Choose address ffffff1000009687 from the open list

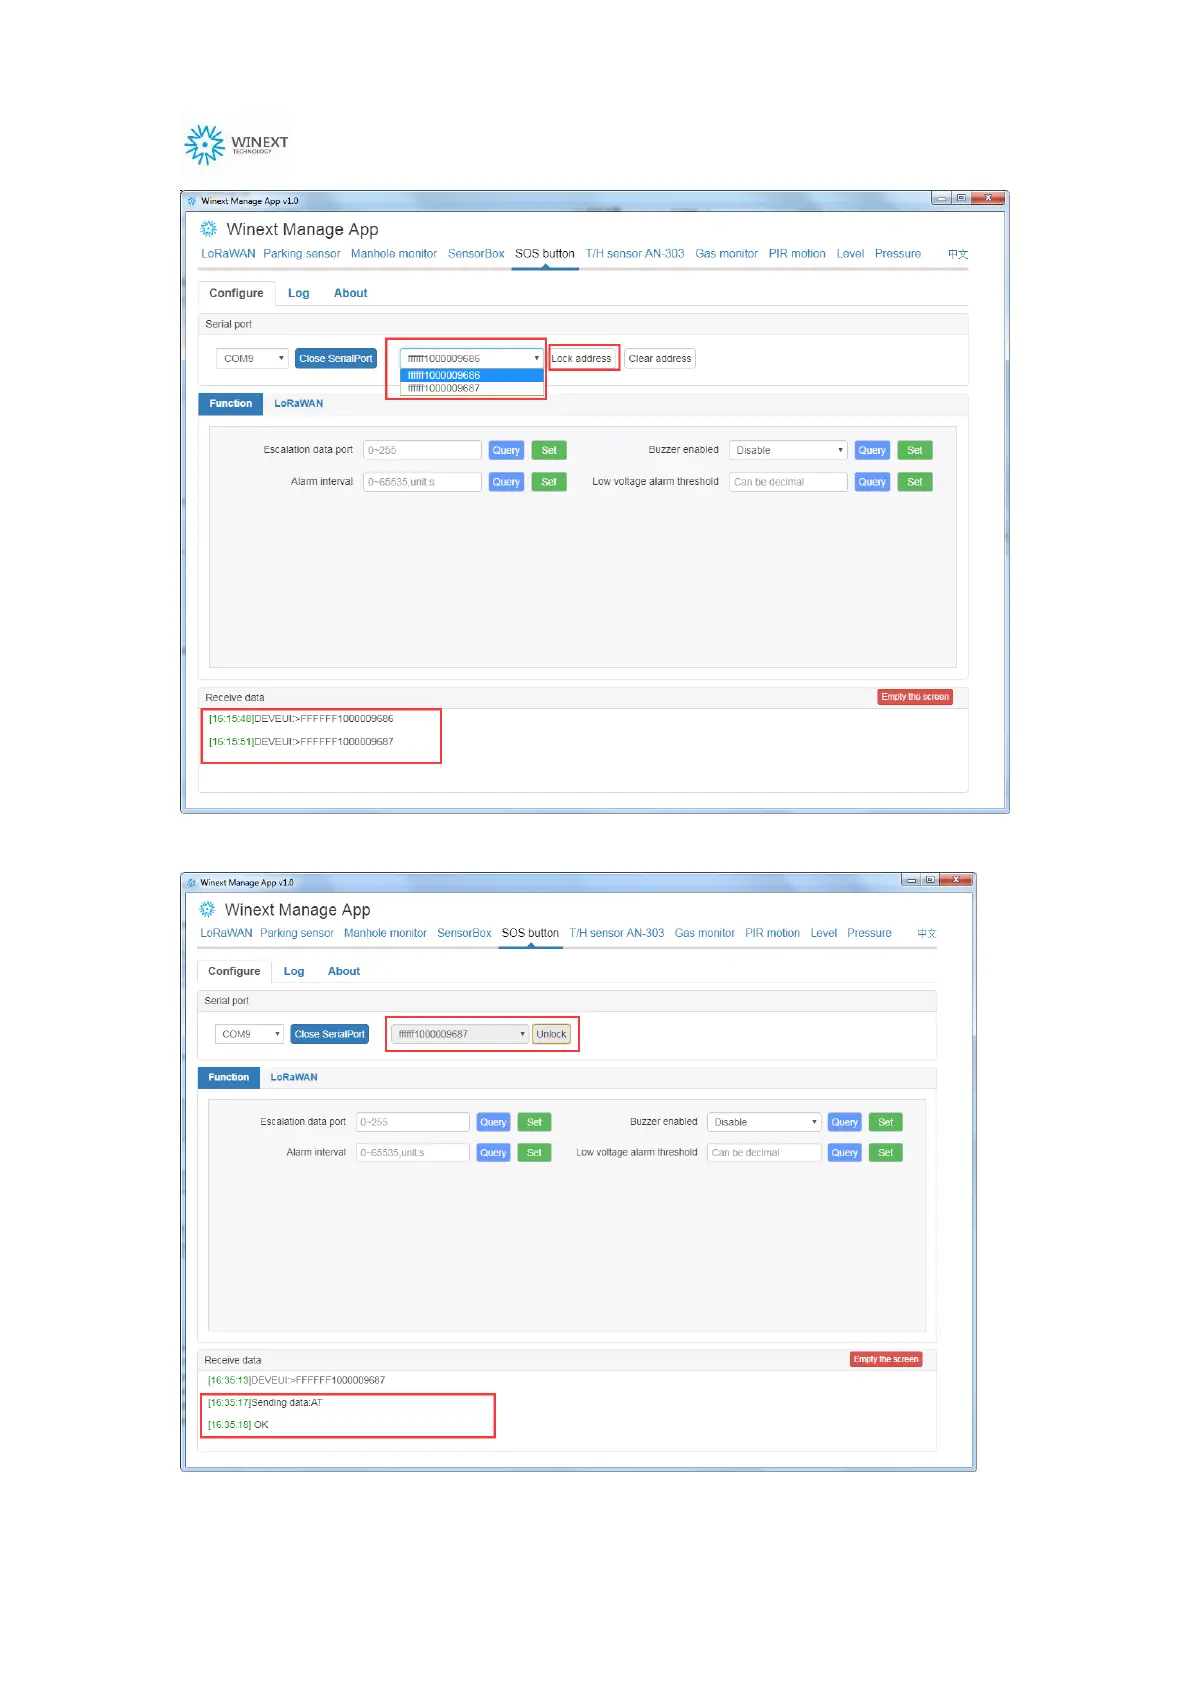(472, 388)
